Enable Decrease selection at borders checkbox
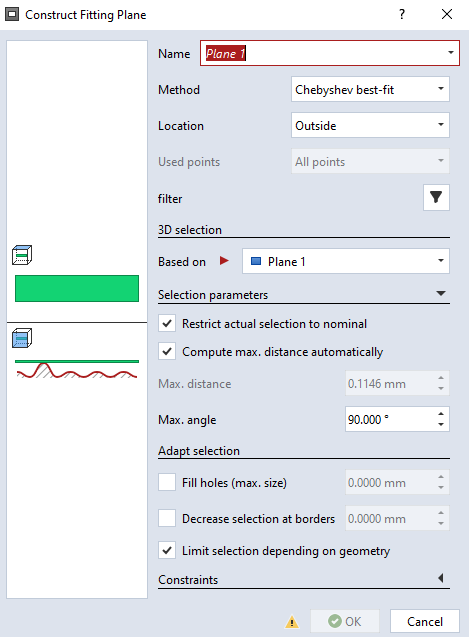This screenshot has height=637, width=469. click(167, 518)
